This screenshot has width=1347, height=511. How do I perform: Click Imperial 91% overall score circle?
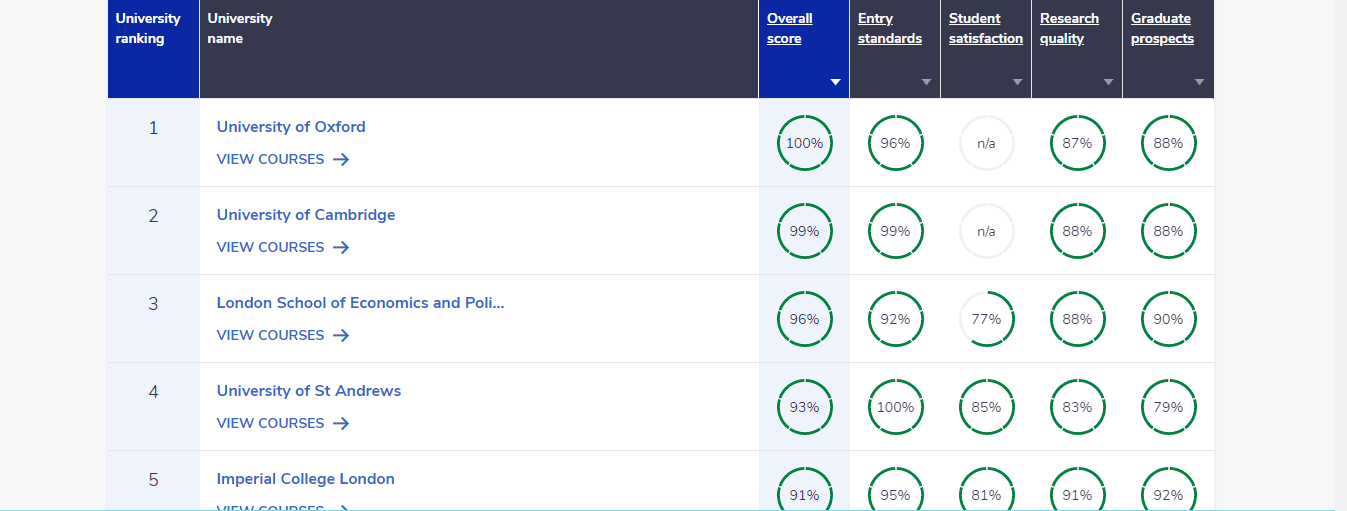804,489
